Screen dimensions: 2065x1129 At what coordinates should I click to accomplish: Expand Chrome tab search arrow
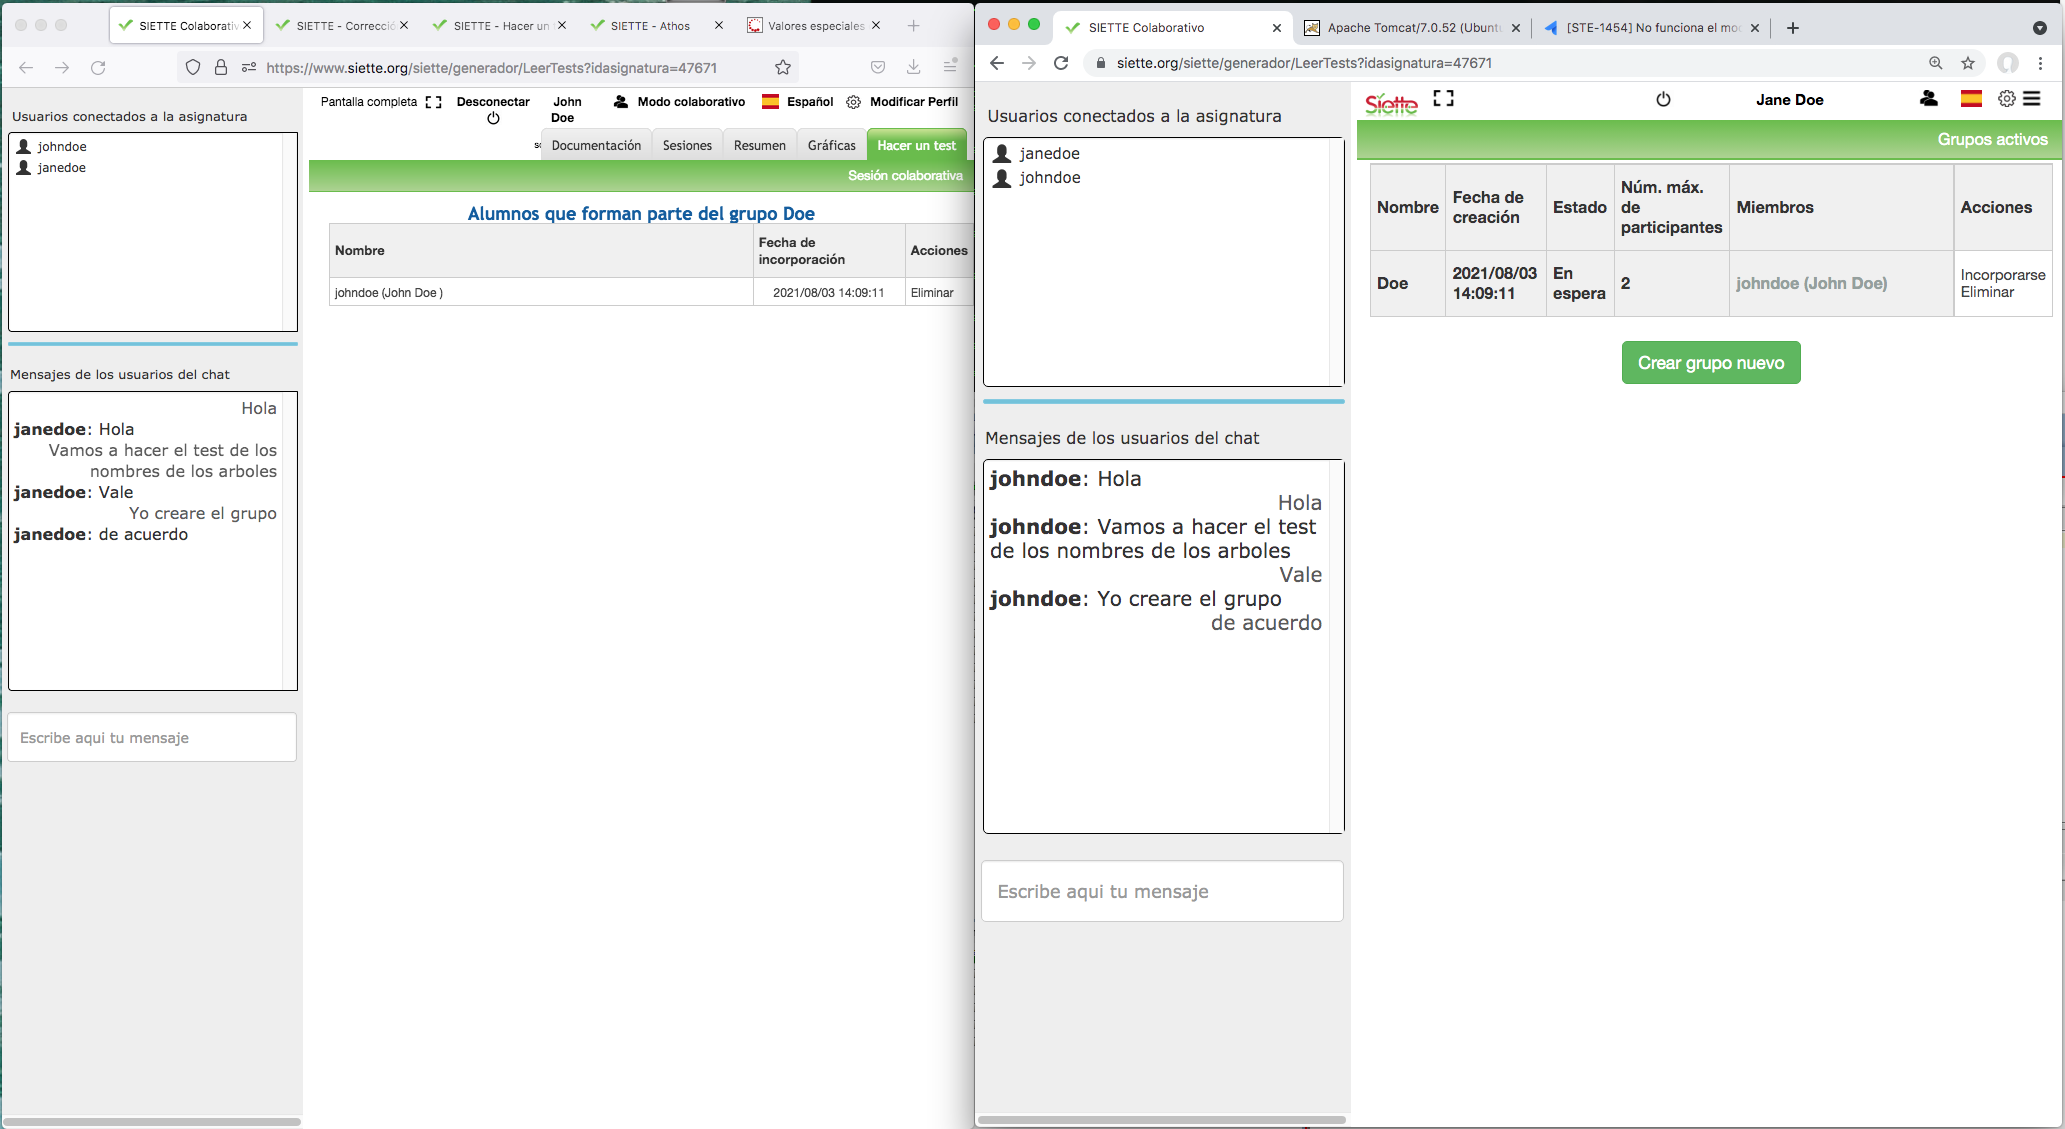pos(2039,28)
